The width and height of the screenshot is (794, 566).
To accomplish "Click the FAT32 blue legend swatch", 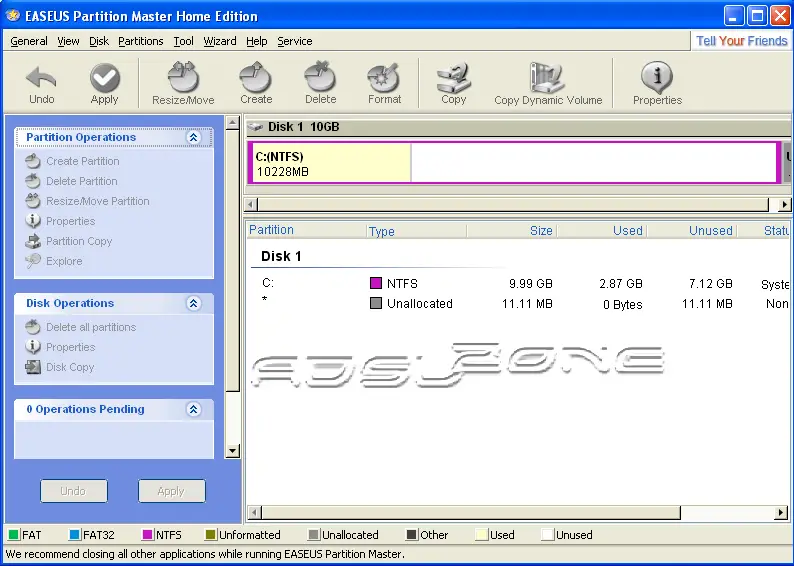I will (x=74, y=535).
